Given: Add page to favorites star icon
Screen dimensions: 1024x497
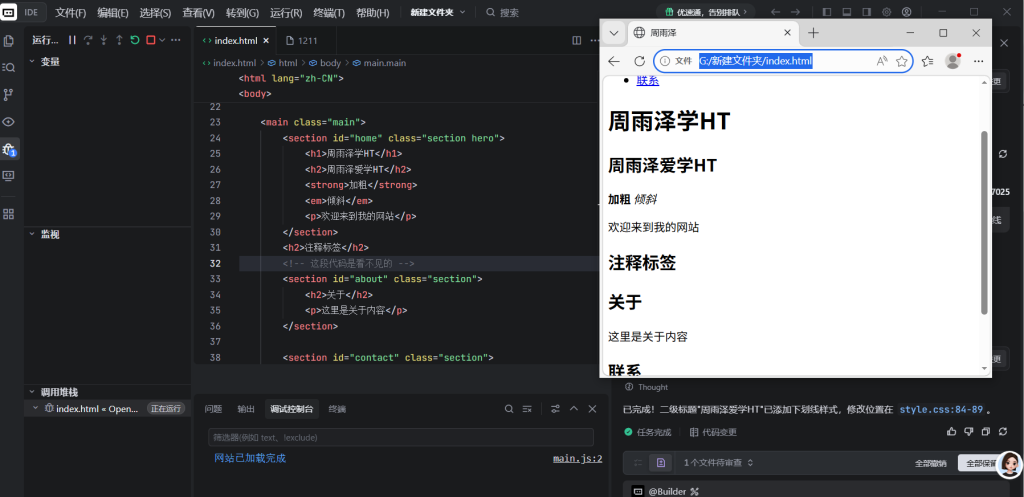Looking at the screenshot, I should click(902, 61).
